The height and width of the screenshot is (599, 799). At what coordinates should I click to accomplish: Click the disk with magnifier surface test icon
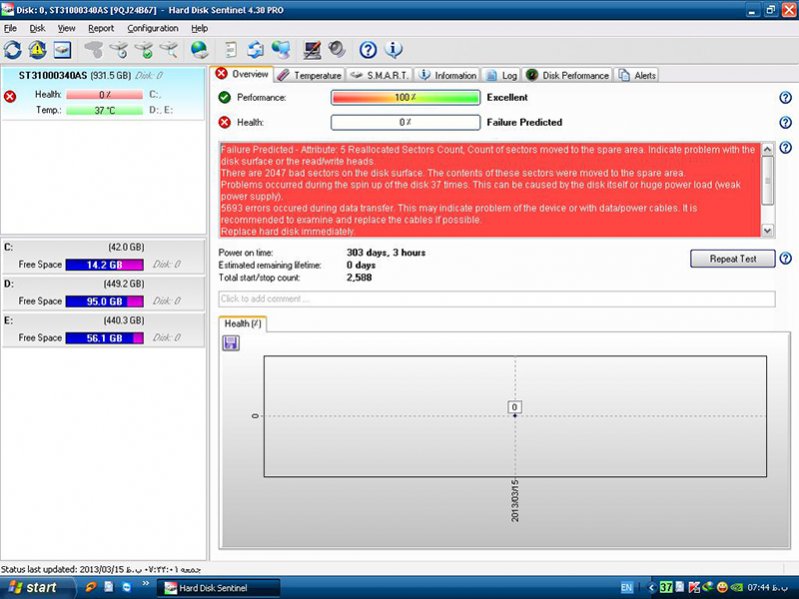[x=169, y=50]
